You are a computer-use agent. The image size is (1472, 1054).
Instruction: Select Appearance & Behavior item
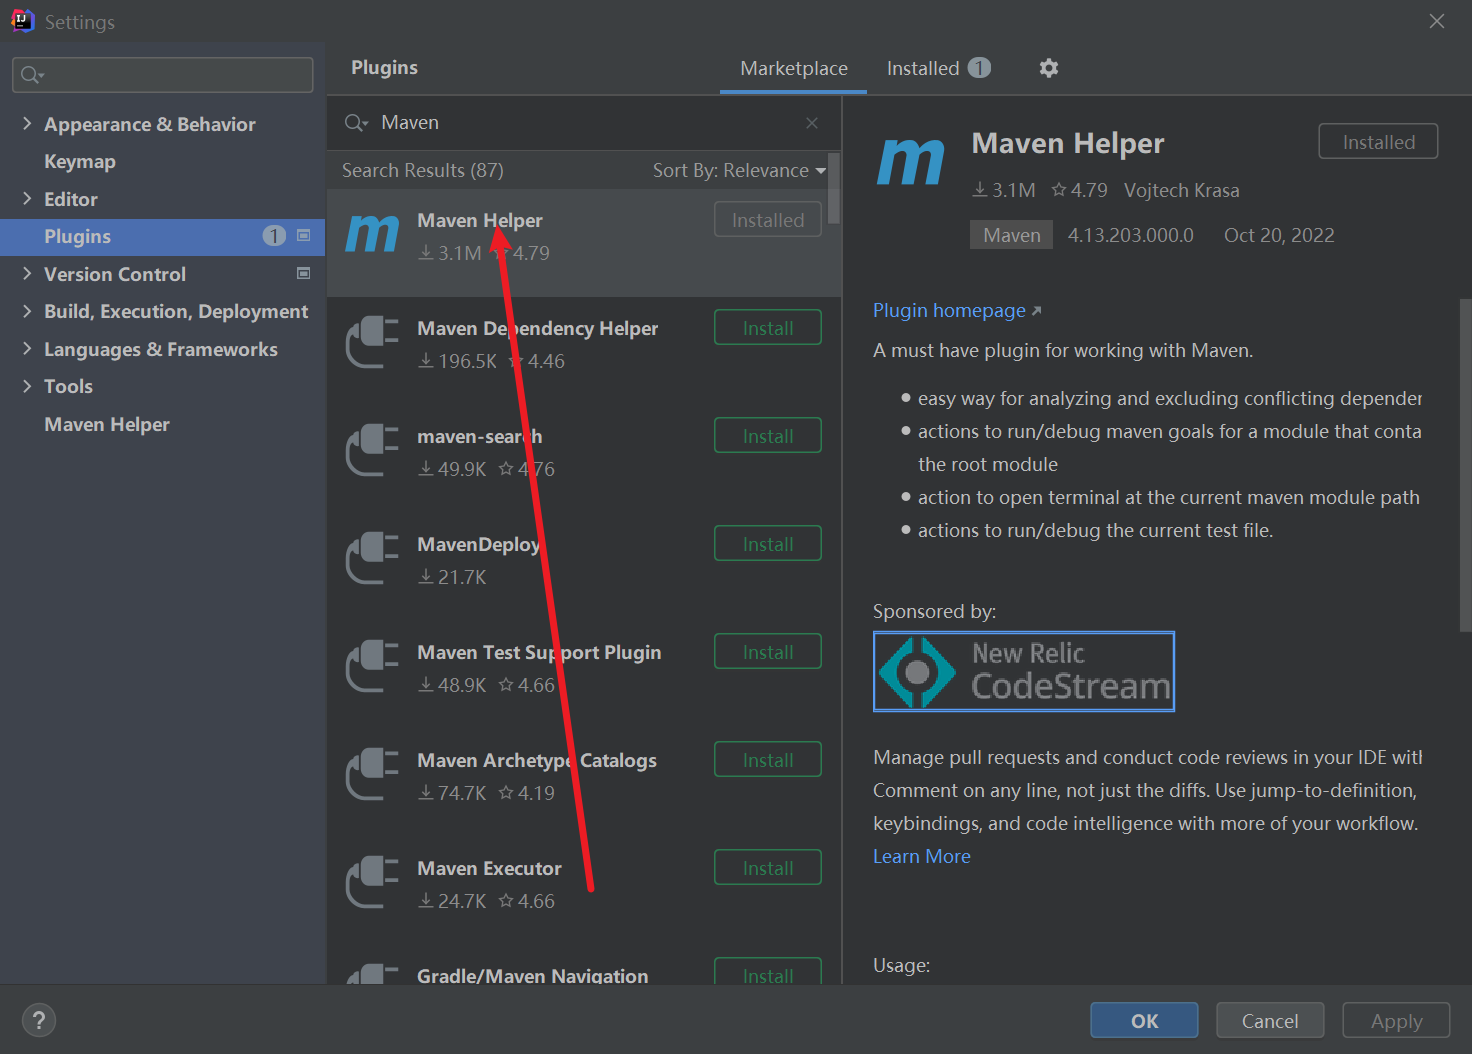[x=150, y=124]
